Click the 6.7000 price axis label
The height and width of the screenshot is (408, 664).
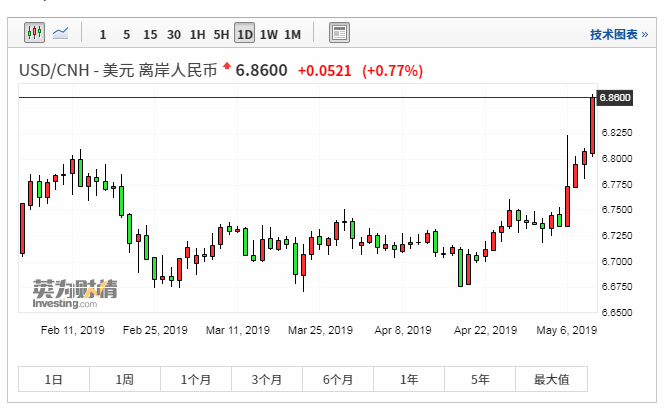pos(617,261)
